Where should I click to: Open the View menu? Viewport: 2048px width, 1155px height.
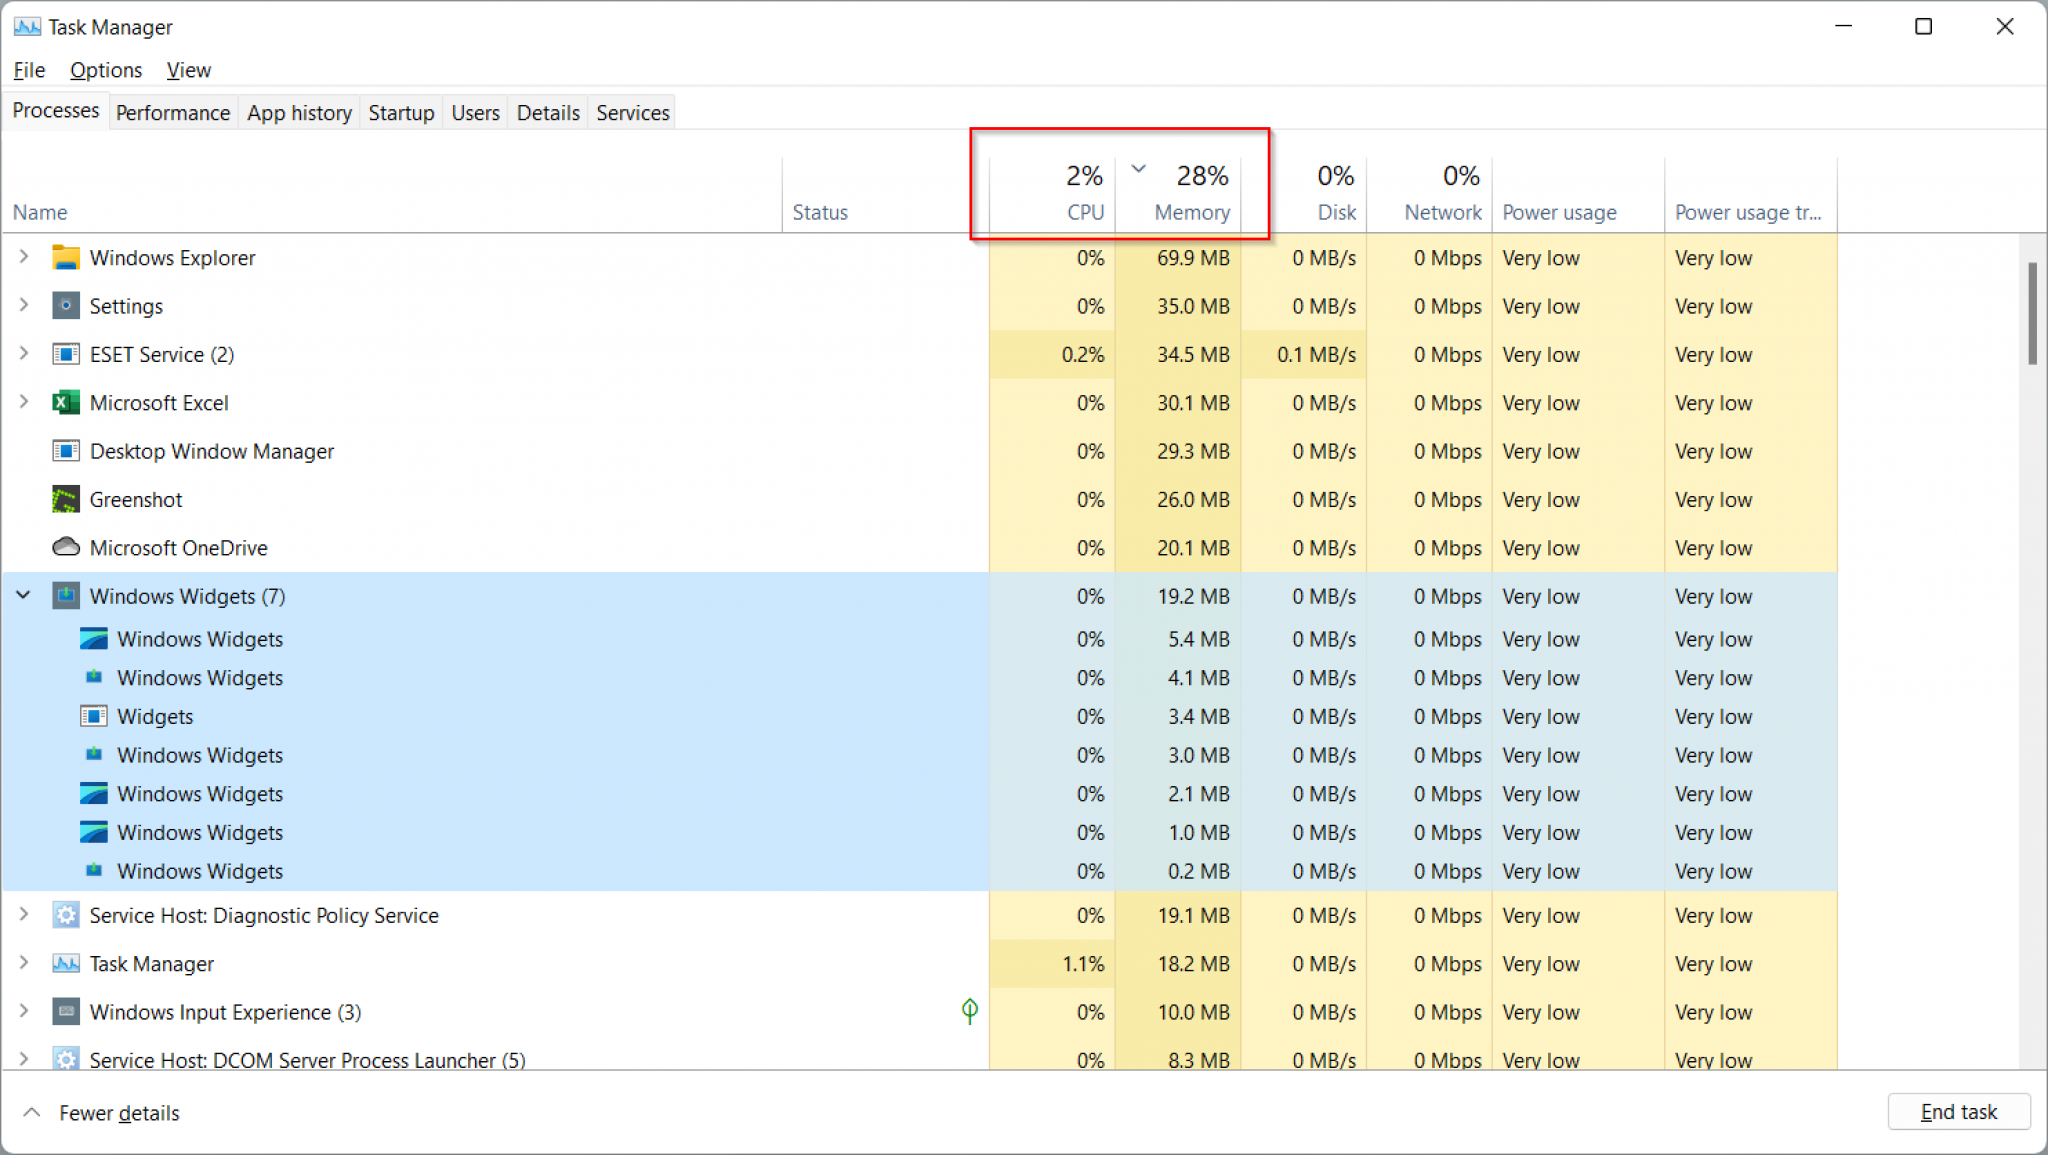click(188, 70)
